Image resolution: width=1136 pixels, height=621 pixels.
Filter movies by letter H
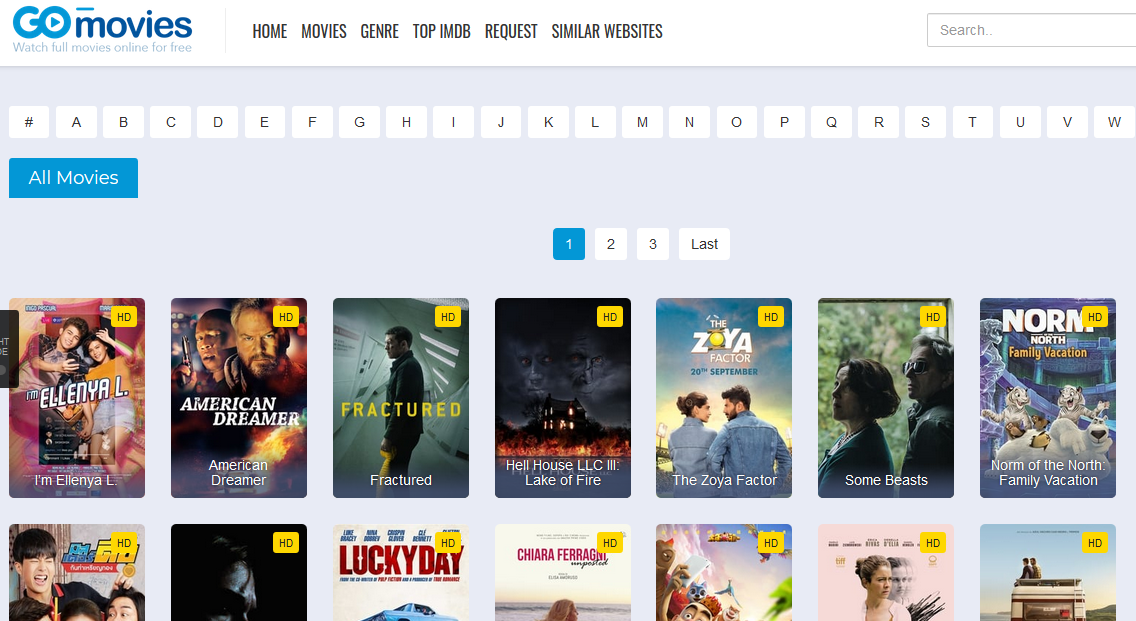click(x=406, y=122)
